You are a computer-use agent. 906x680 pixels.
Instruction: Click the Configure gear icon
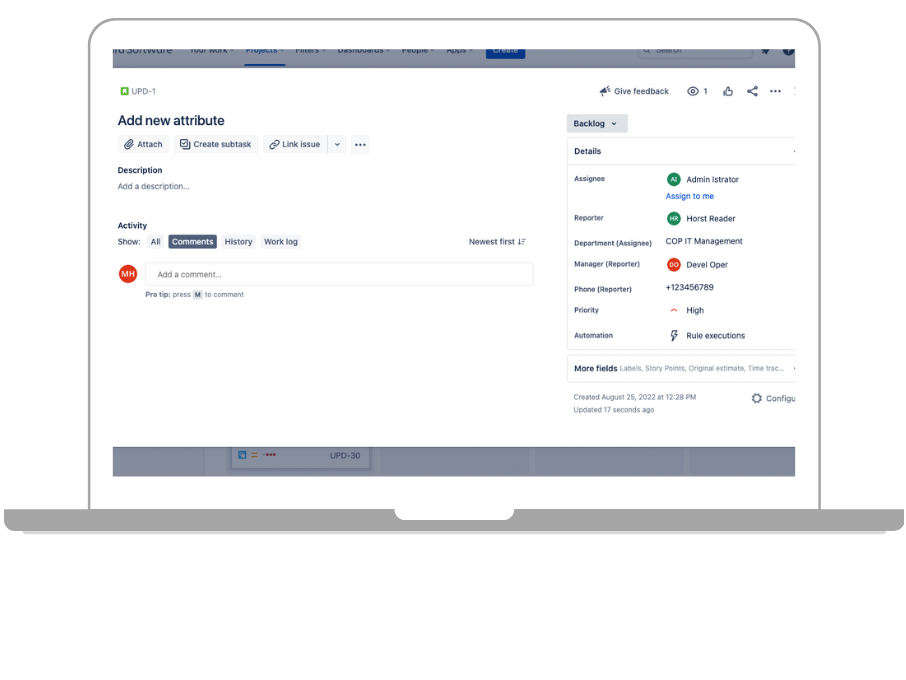[x=756, y=398]
